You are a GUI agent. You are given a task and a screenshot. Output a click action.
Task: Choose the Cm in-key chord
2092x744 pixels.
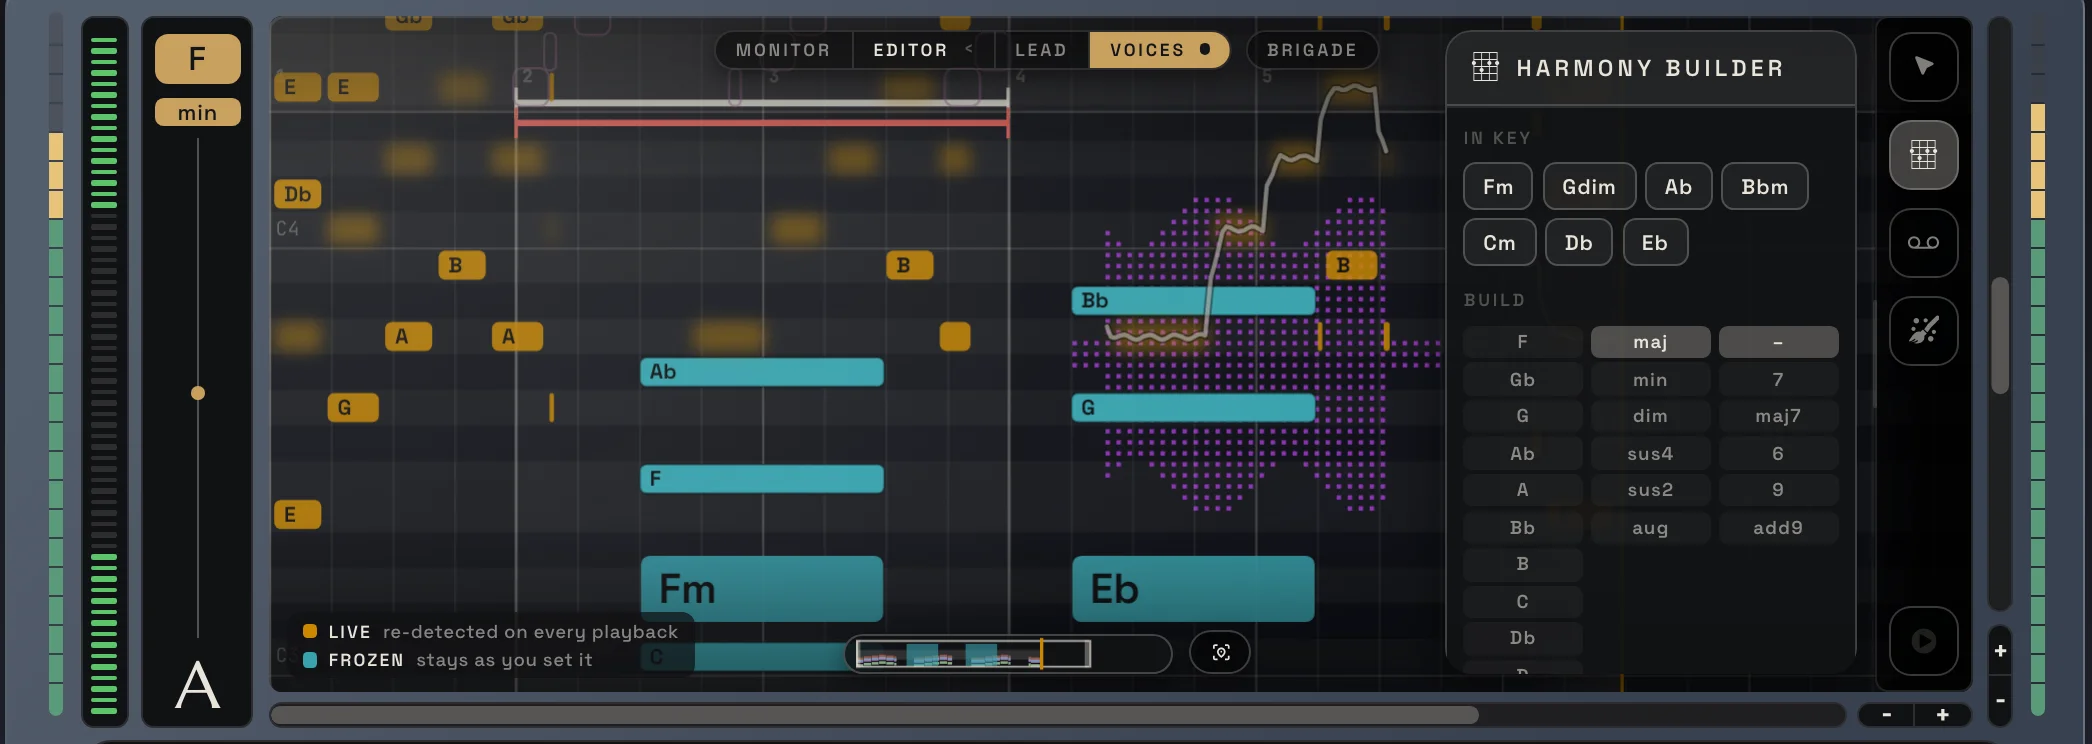1499,243
